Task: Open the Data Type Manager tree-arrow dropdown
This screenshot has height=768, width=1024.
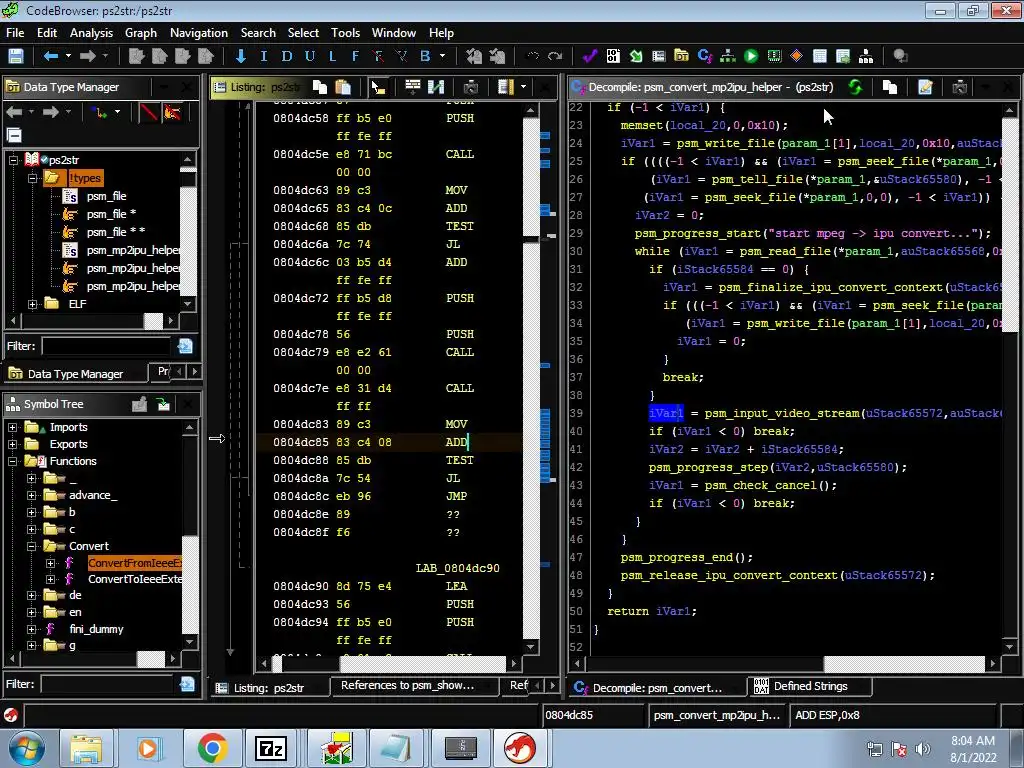Action: point(118,112)
